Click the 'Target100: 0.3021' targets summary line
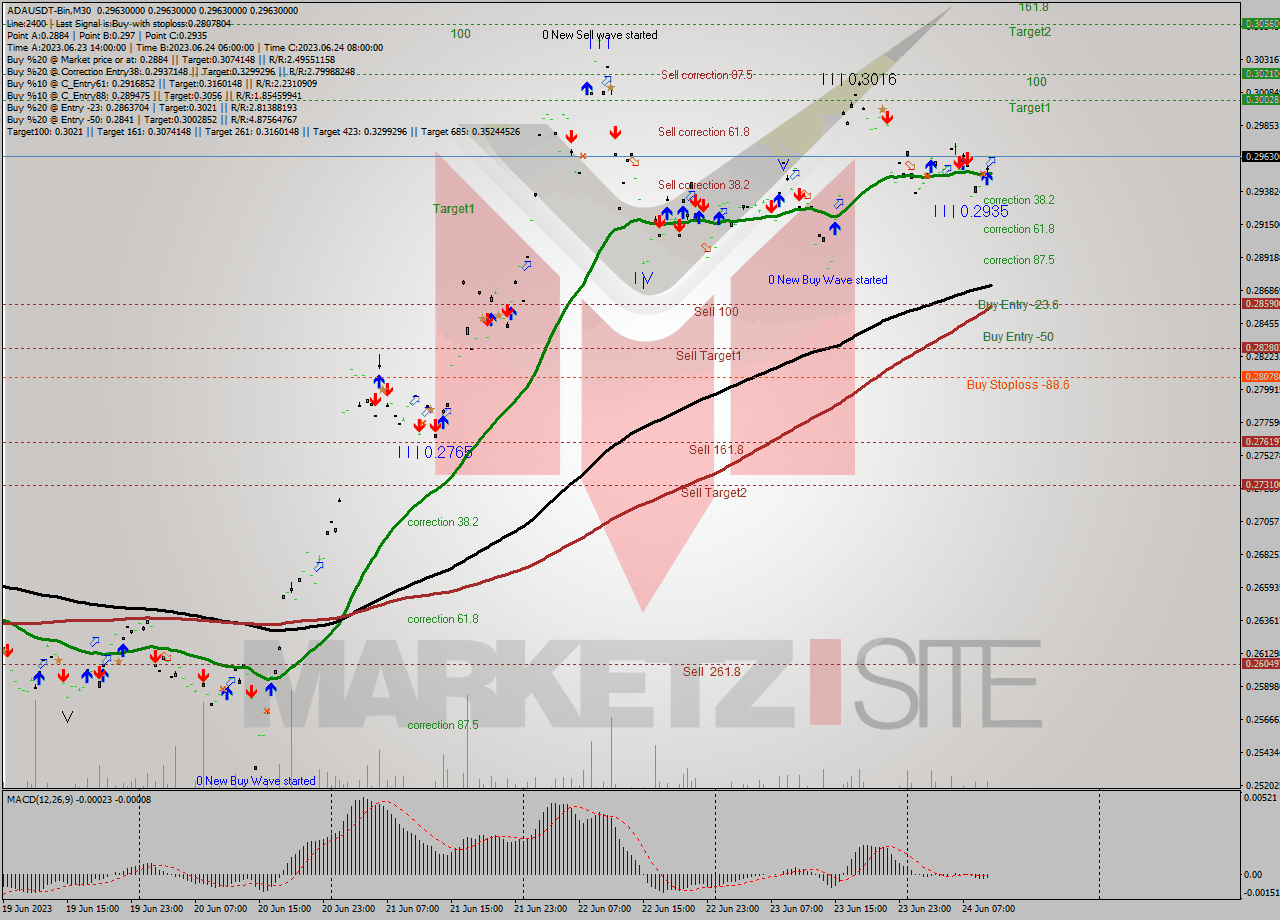 (x=263, y=131)
